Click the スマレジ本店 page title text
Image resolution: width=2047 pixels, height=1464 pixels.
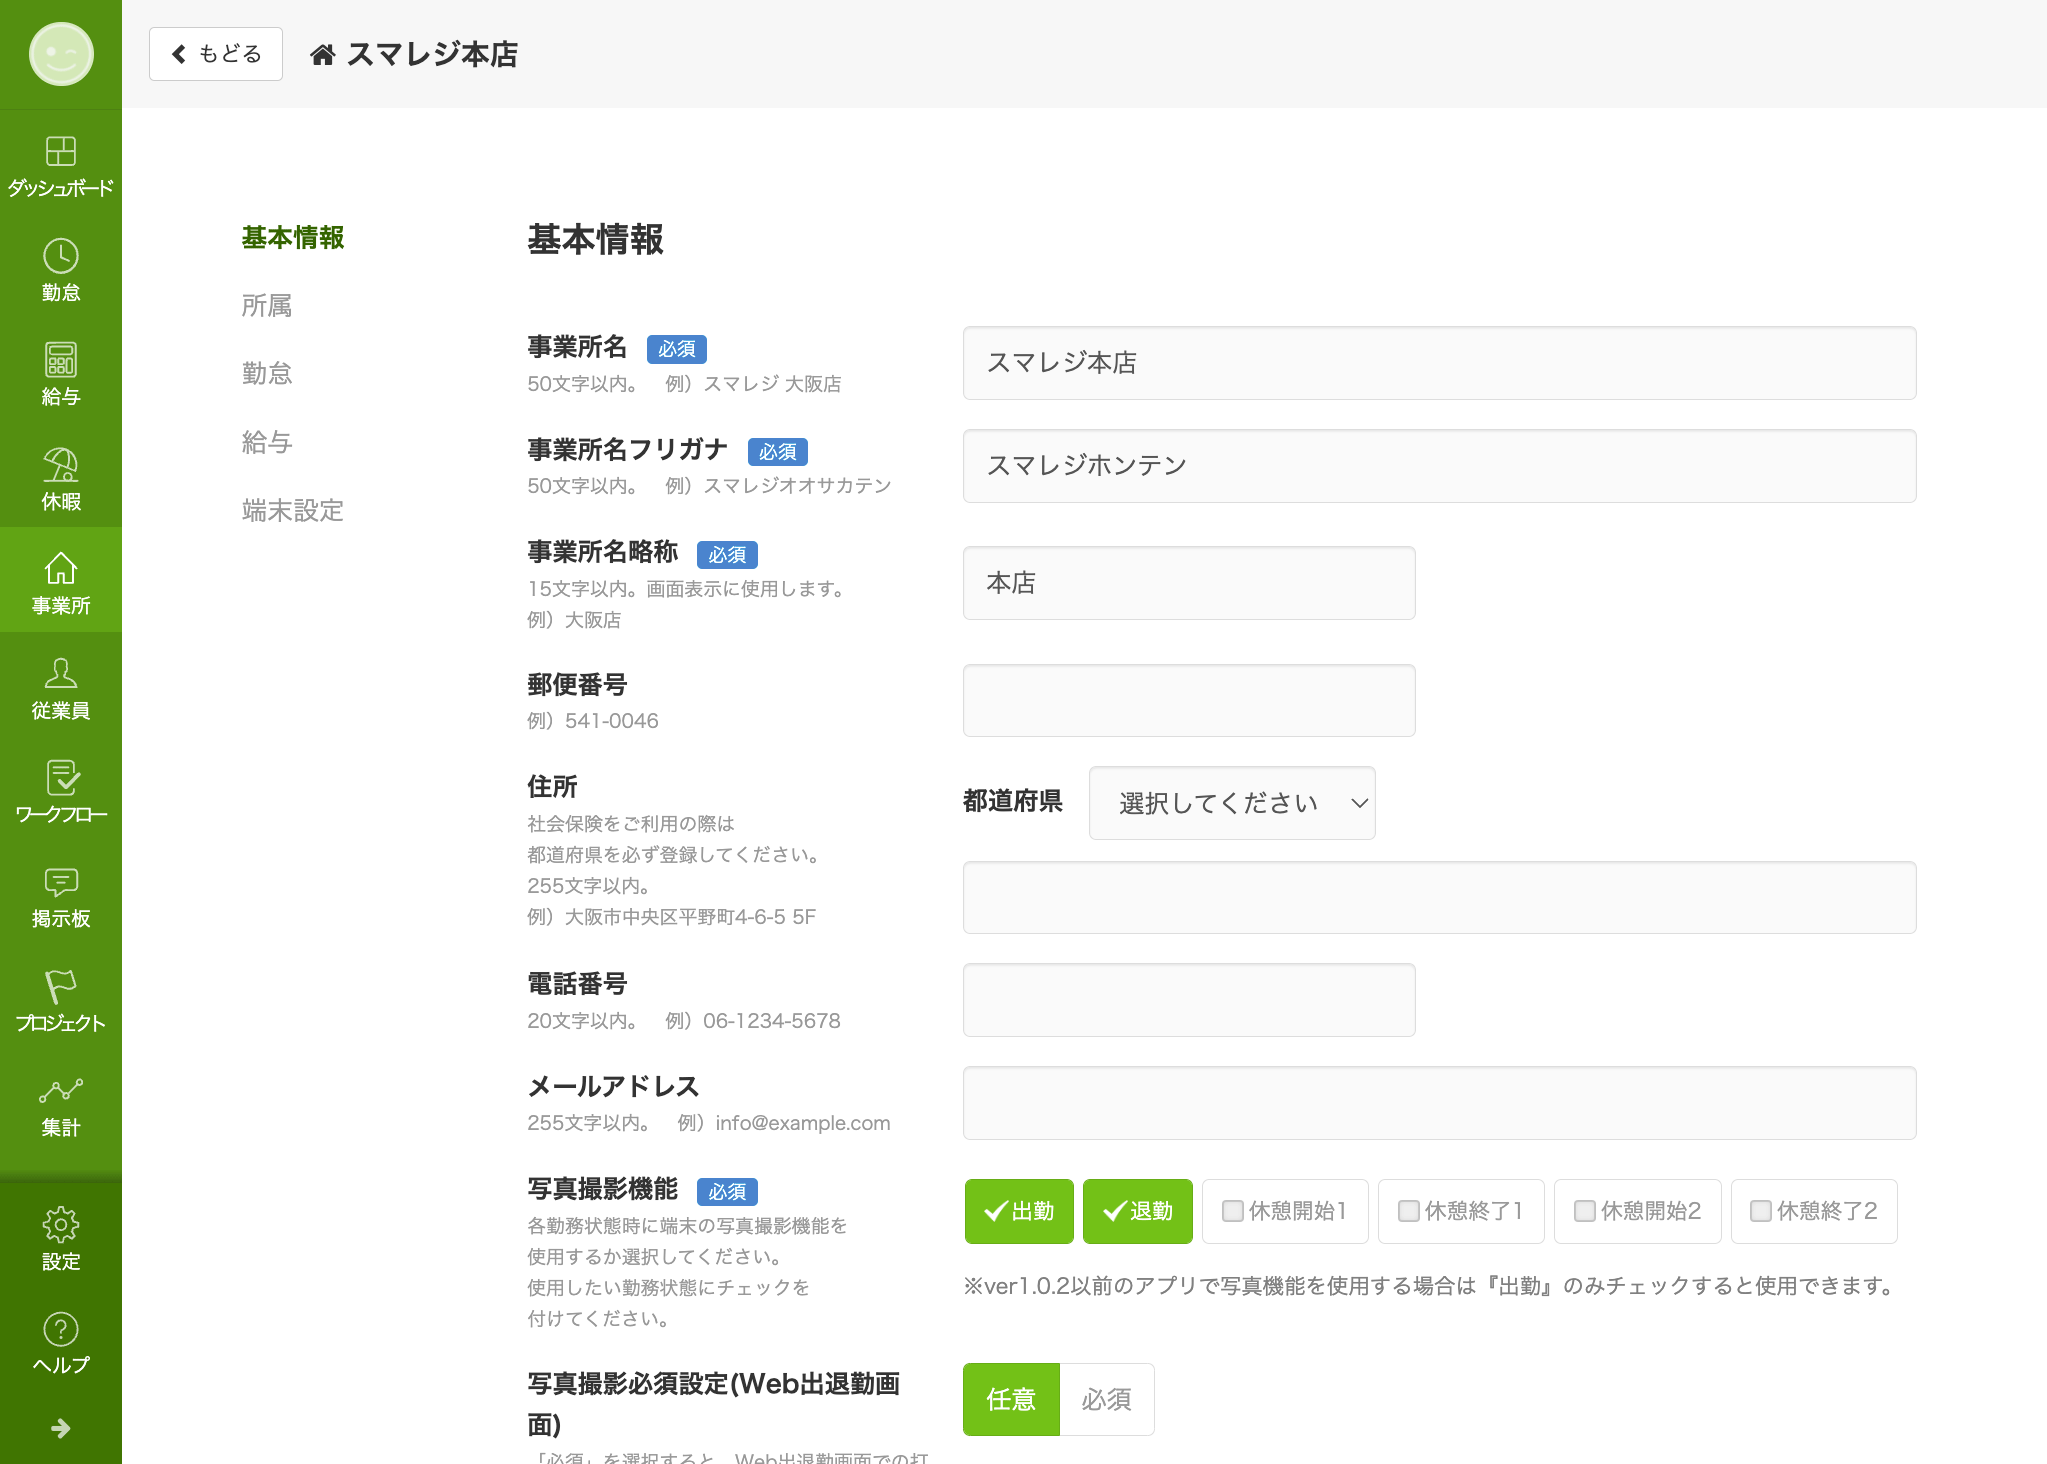tap(432, 54)
